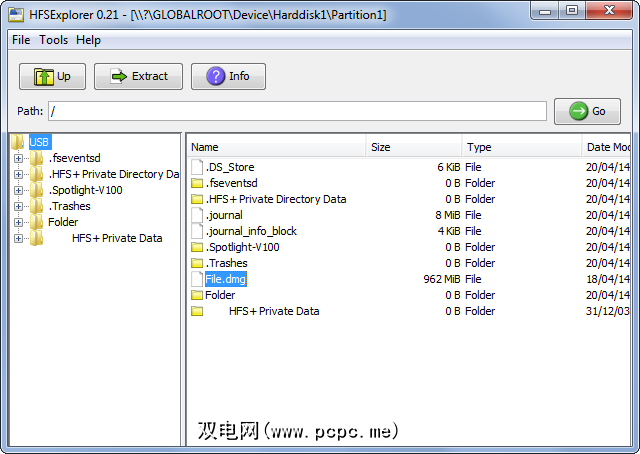Expand the HFS+ Private Data tree node

tap(18, 238)
